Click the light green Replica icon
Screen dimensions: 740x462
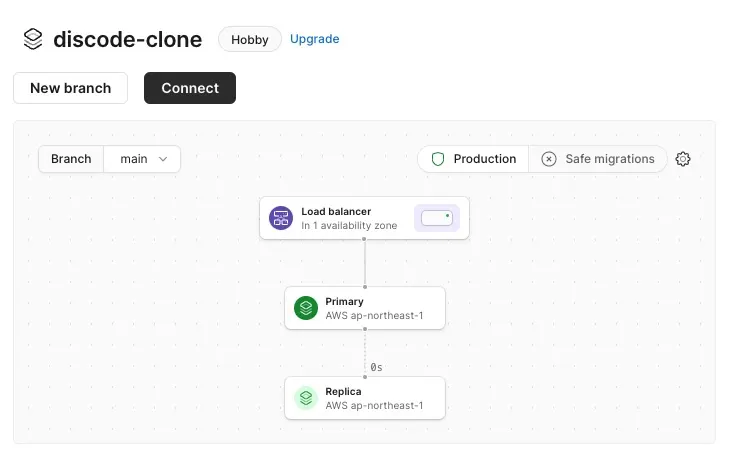coord(306,398)
